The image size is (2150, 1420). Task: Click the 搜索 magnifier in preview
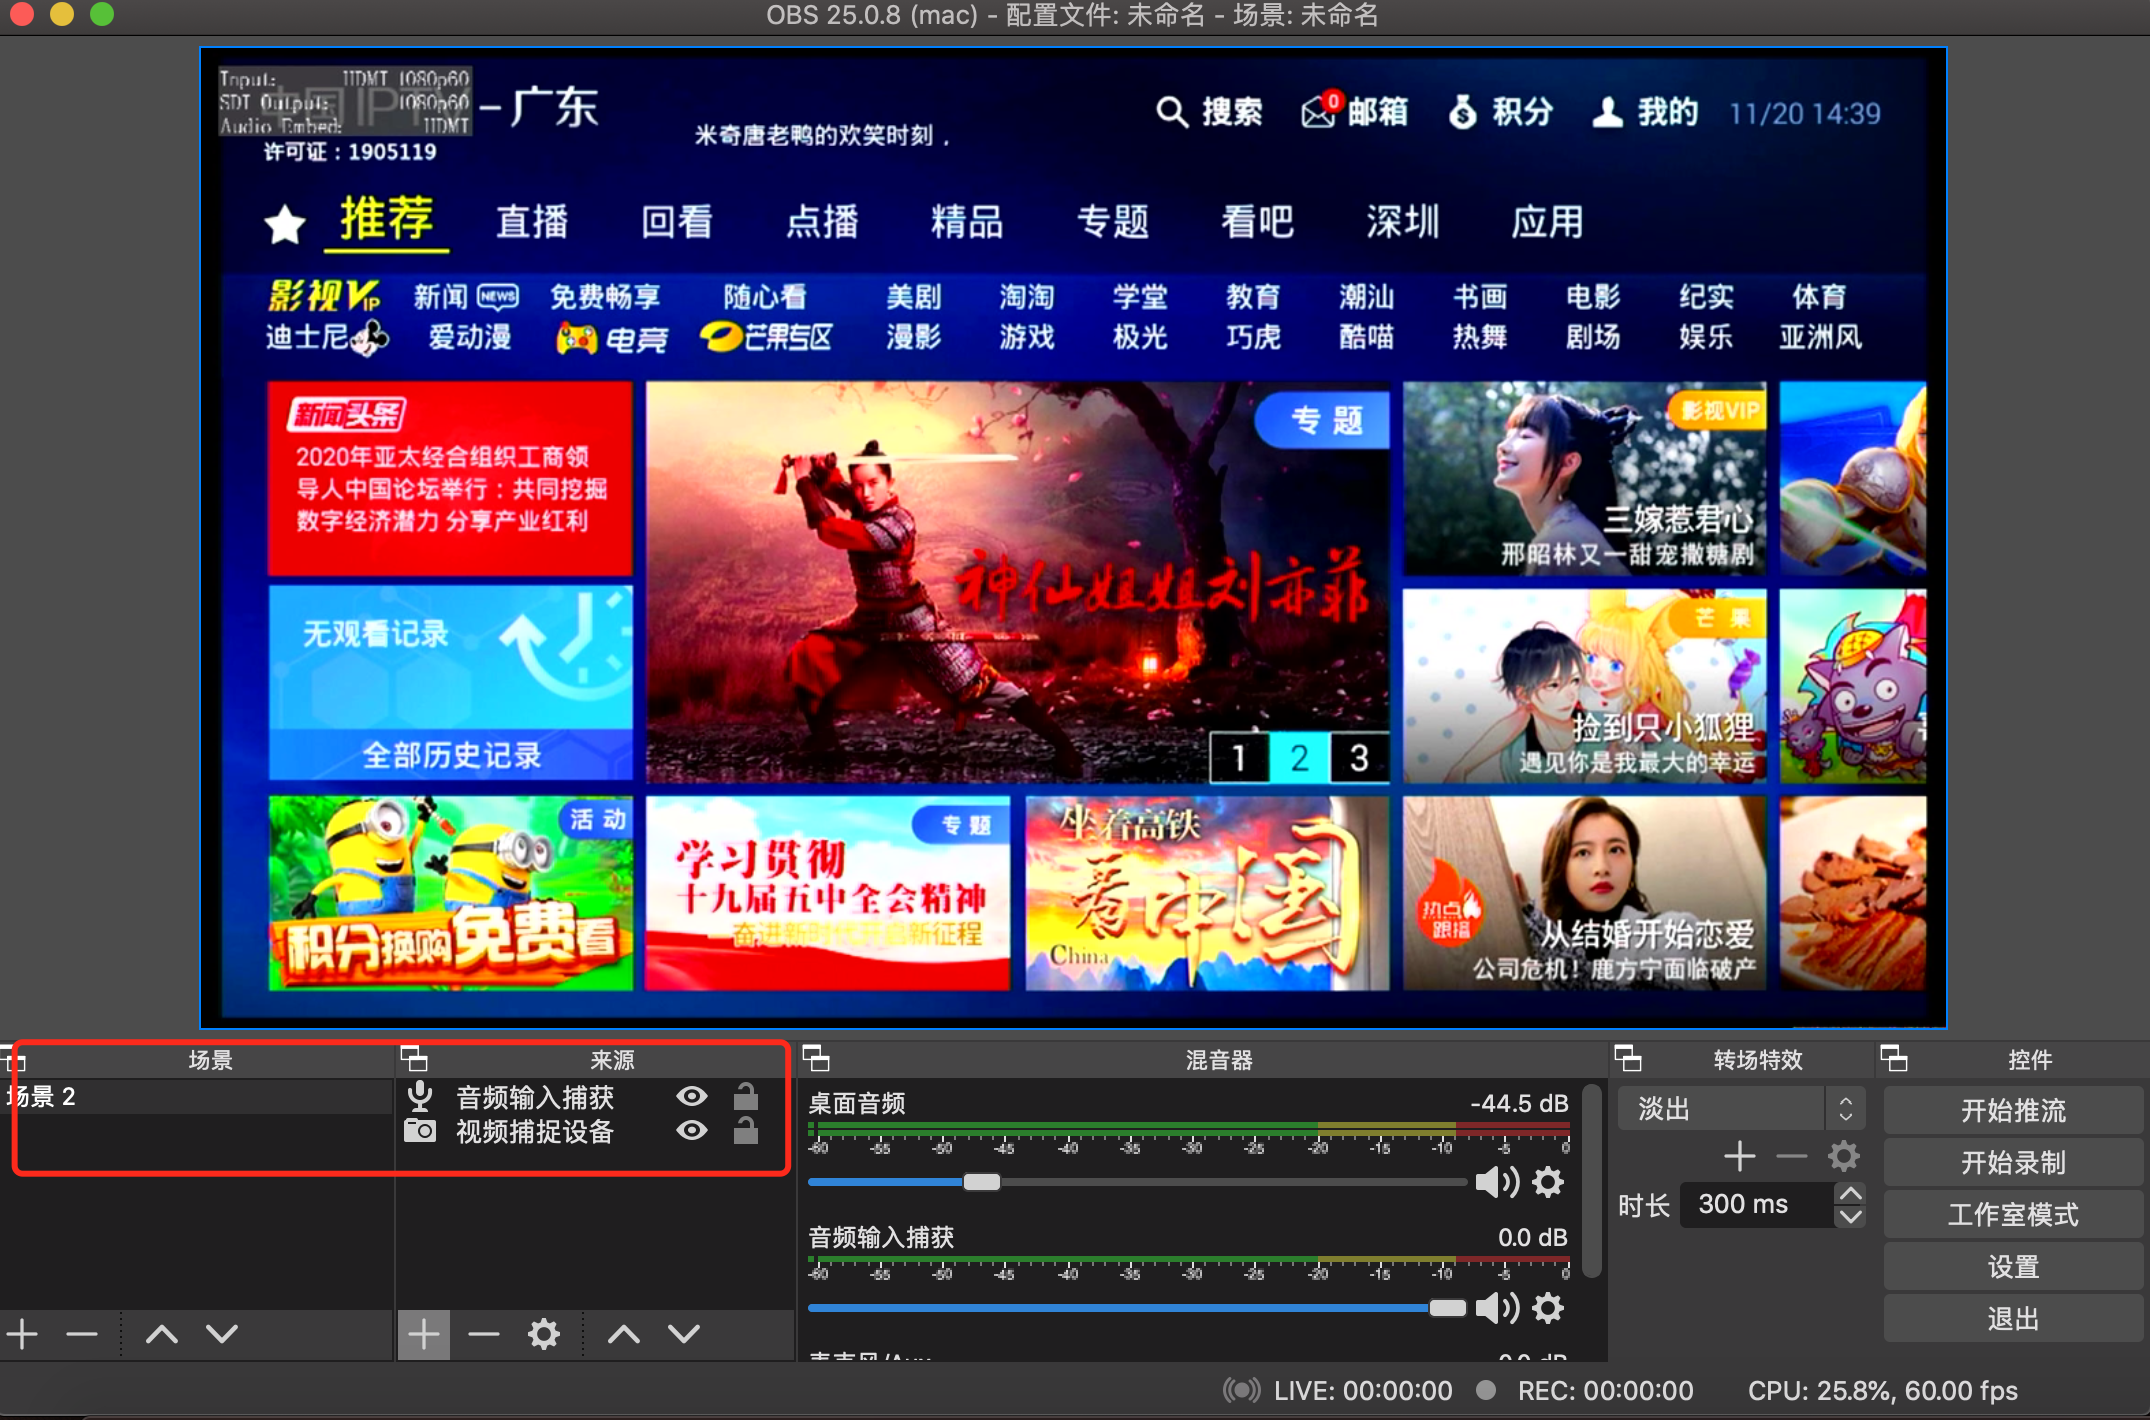(1172, 111)
